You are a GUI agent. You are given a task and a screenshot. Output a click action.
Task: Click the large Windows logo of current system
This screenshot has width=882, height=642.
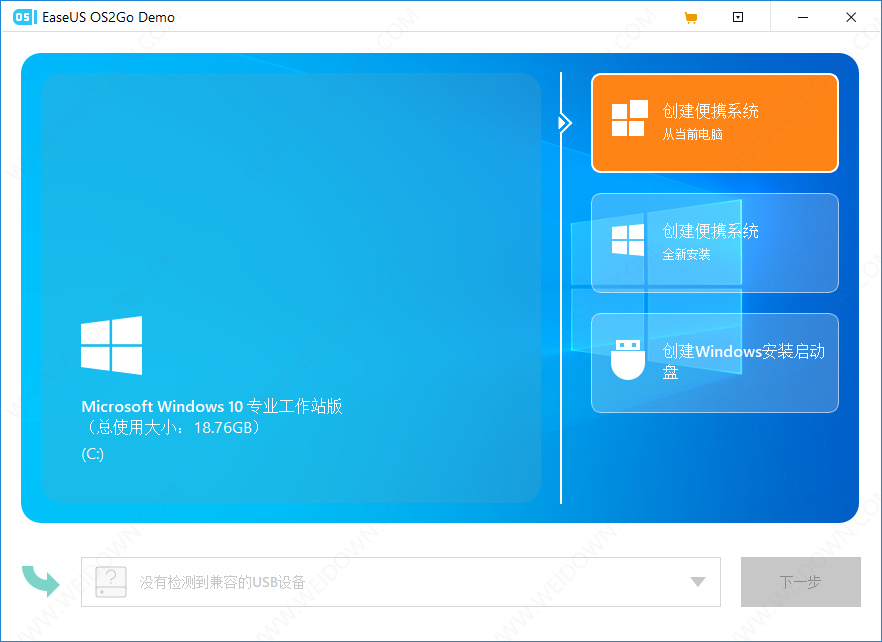pos(111,345)
